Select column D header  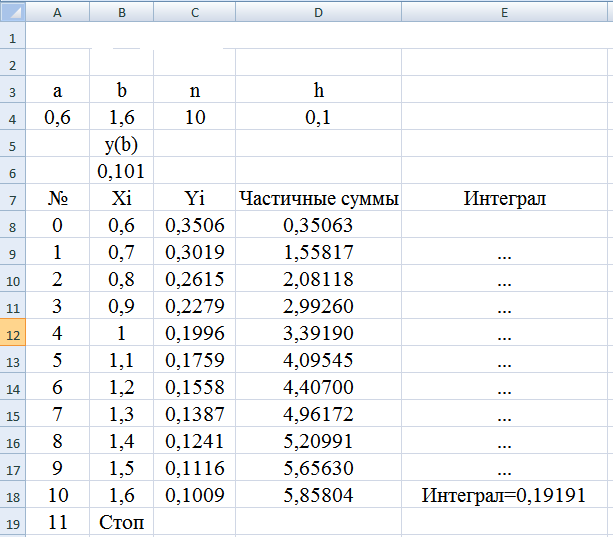click(319, 12)
